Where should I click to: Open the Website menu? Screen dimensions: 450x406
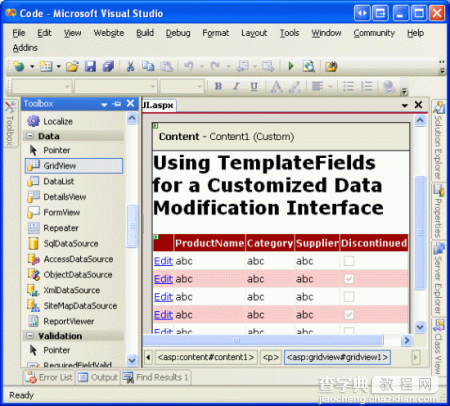coord(109,33)
